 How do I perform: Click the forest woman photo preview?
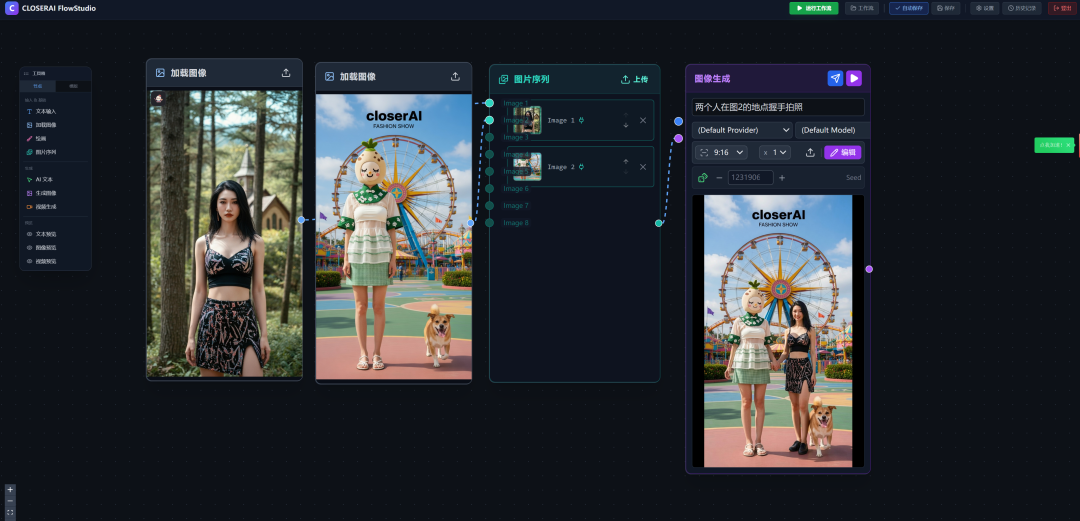coord(225,234)
